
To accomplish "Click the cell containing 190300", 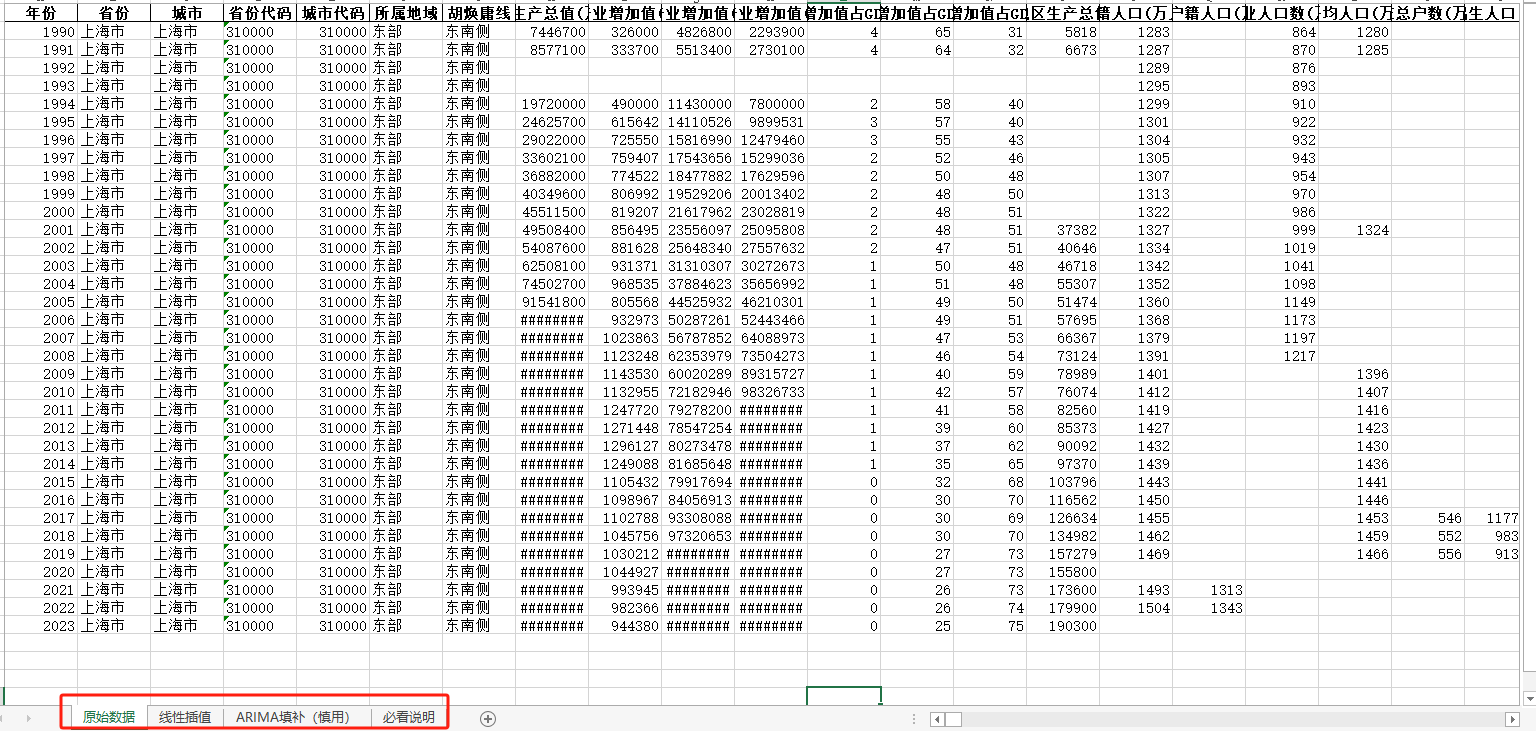I will [1063, 626].
